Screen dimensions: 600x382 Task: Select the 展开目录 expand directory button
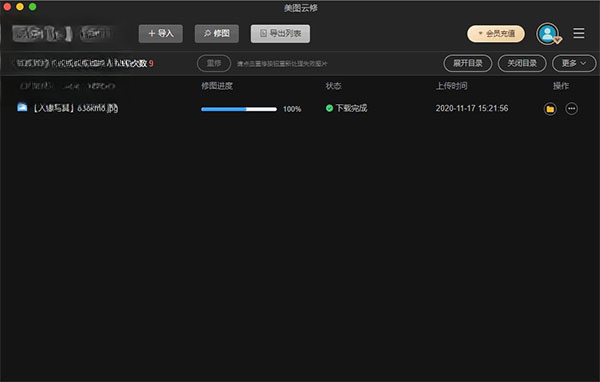point(468,63)
